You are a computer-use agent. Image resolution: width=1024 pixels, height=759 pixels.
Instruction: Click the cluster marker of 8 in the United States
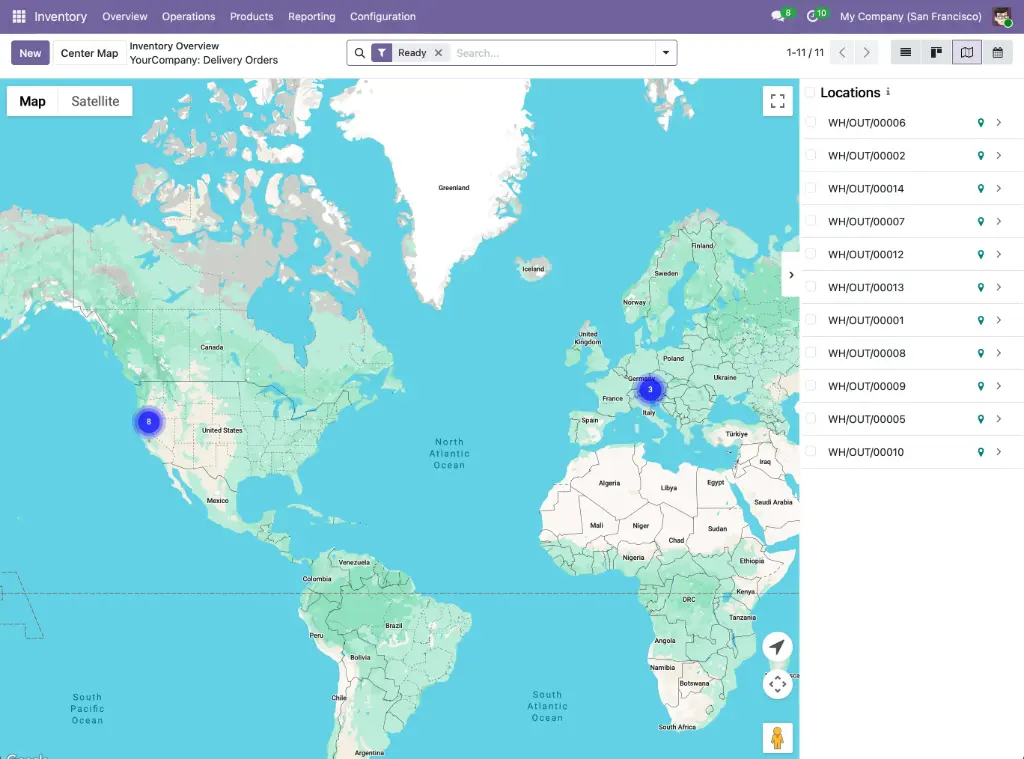[x=149, y=422]
